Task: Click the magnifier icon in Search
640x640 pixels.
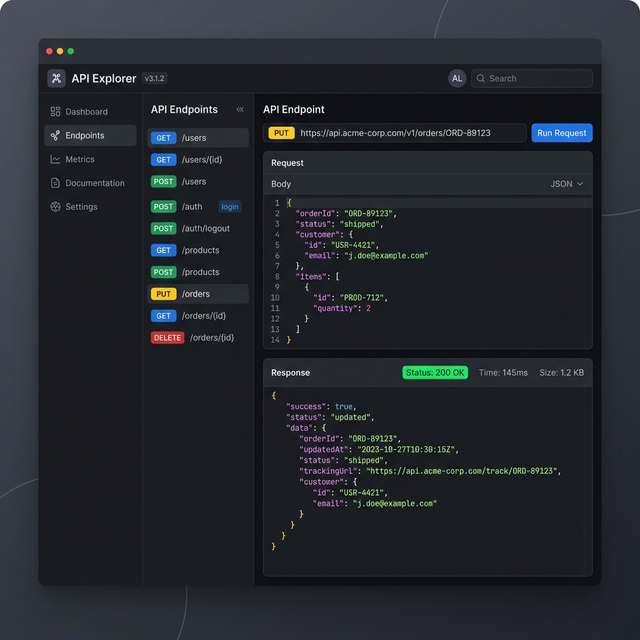Action: click(481, 78)
